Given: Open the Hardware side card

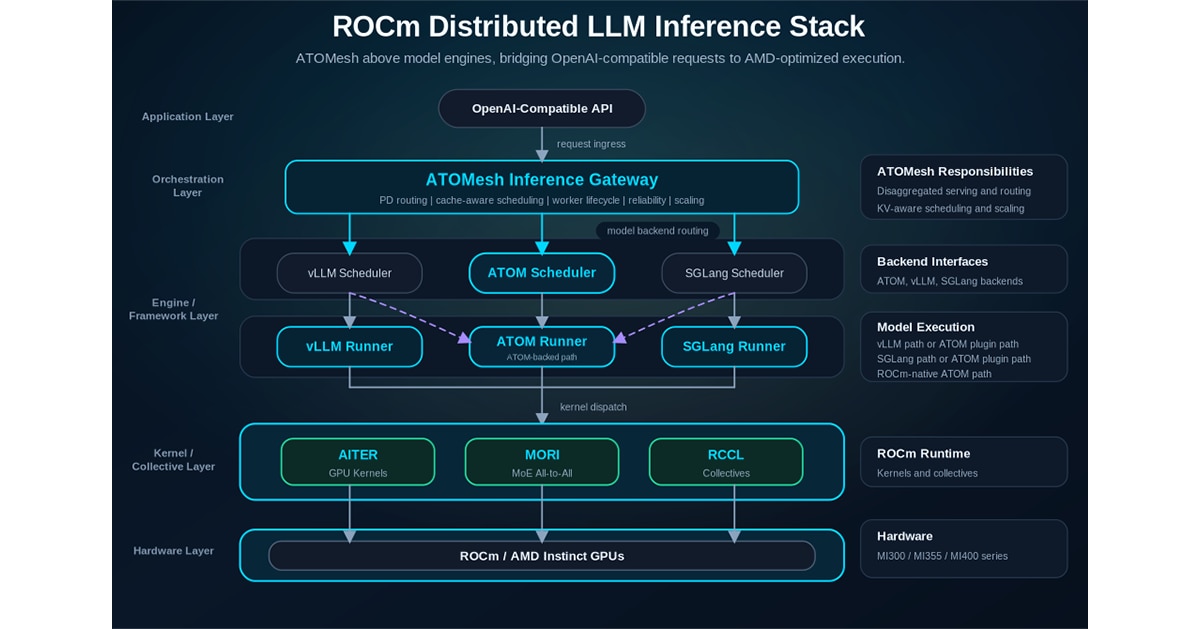Looking at the screenshot, I should tap(964, 548).
